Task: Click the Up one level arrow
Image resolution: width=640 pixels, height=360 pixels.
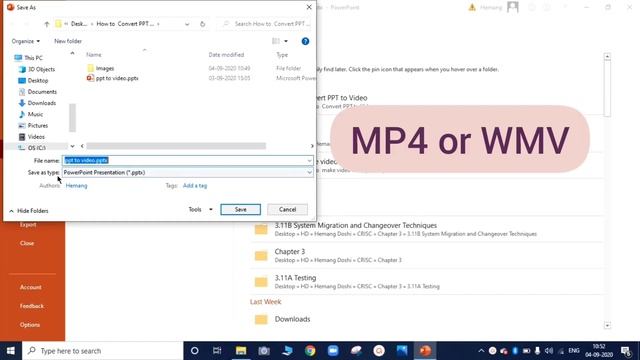Action: coord(47,24)
